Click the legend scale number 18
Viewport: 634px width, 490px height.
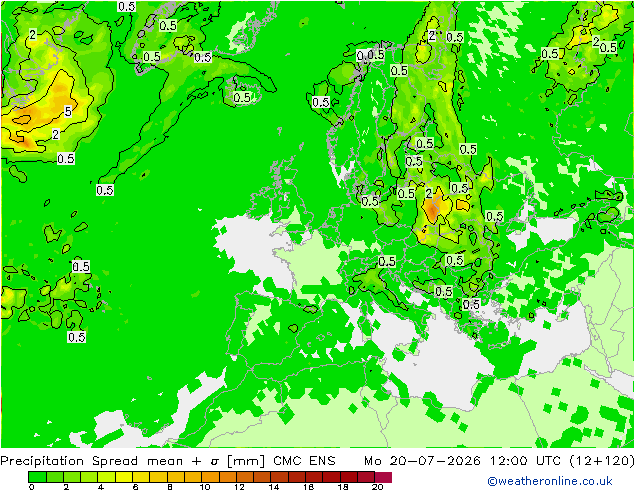[x=343, y=486]
